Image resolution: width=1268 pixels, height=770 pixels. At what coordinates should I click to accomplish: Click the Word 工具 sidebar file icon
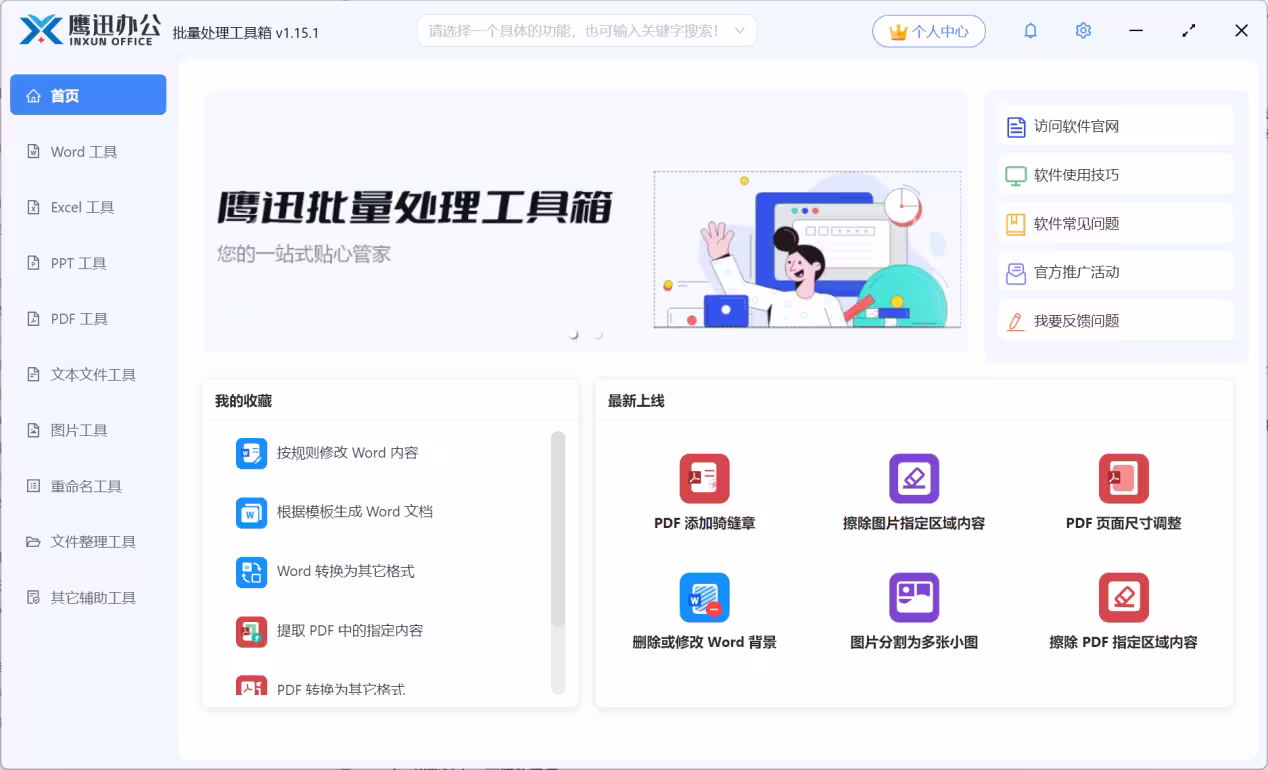pos(33,152)
